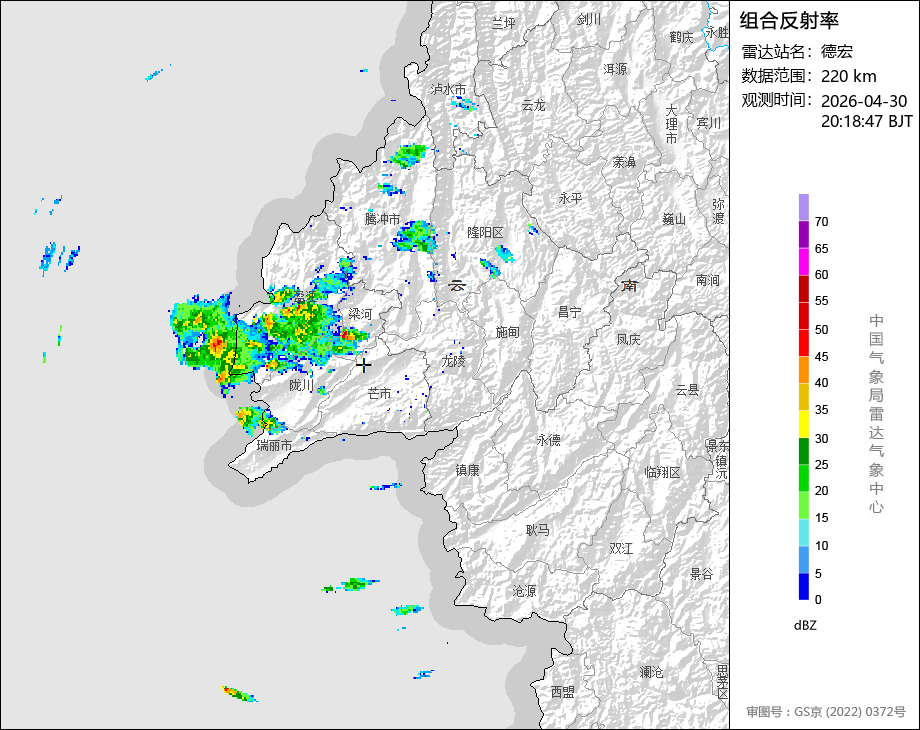
Task: Click the 龙陵 map label
Action: pos(454,361)
